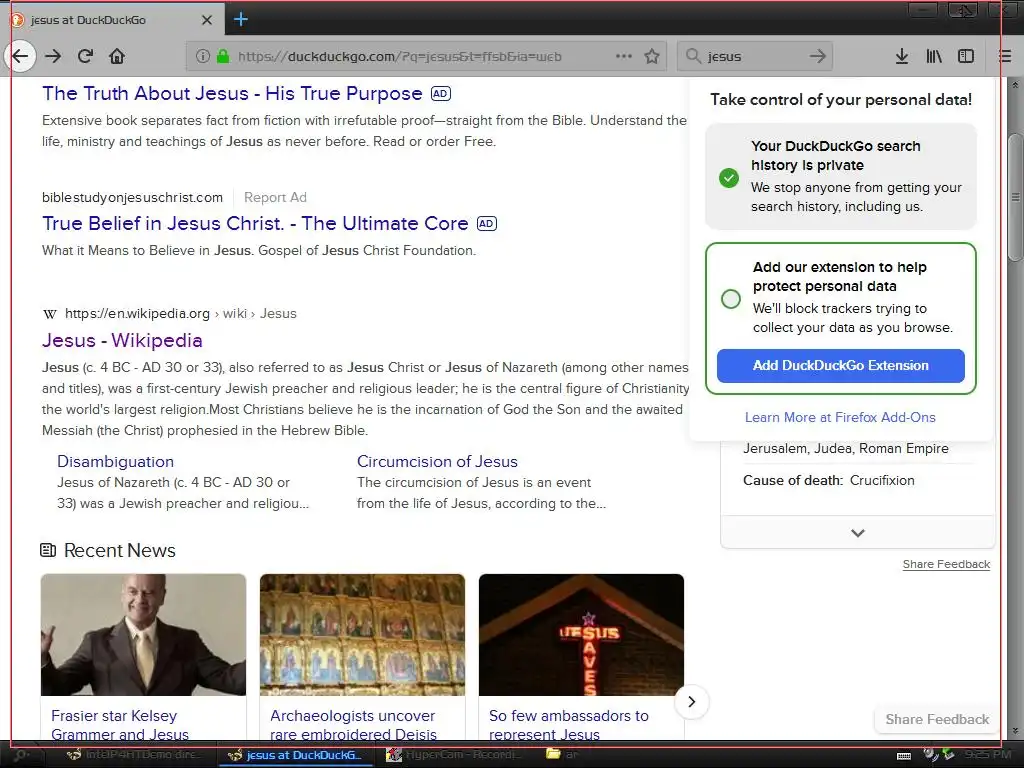
Task: Click the taskbar clock
Action: (x=987, y=755)
